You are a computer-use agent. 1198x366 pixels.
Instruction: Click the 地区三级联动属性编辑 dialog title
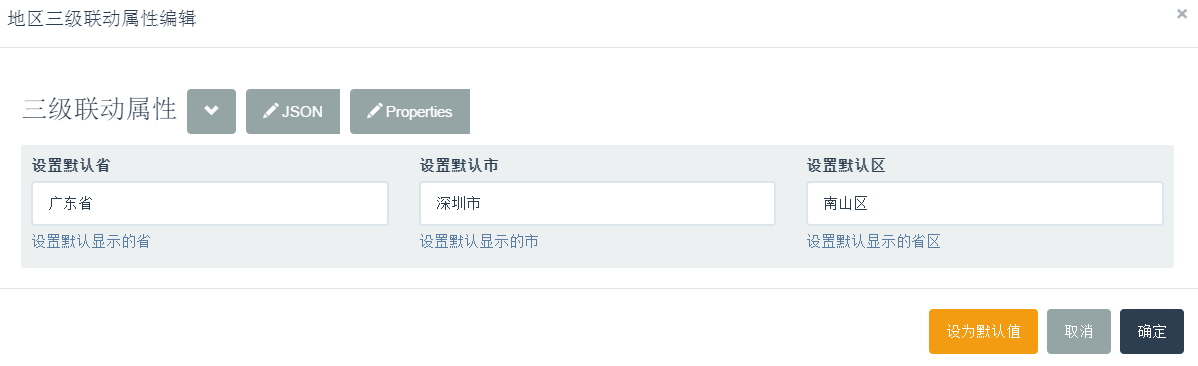click(102, 19)
